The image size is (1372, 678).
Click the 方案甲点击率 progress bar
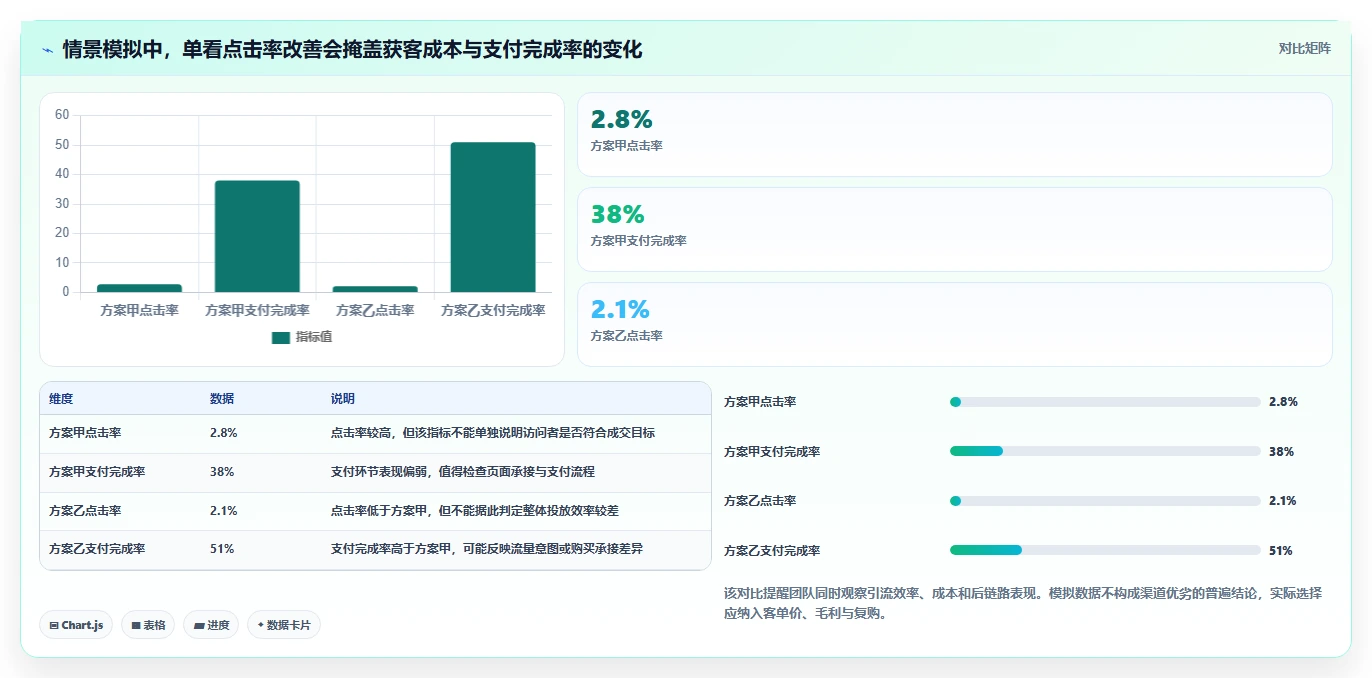(x=1105, y=402)
